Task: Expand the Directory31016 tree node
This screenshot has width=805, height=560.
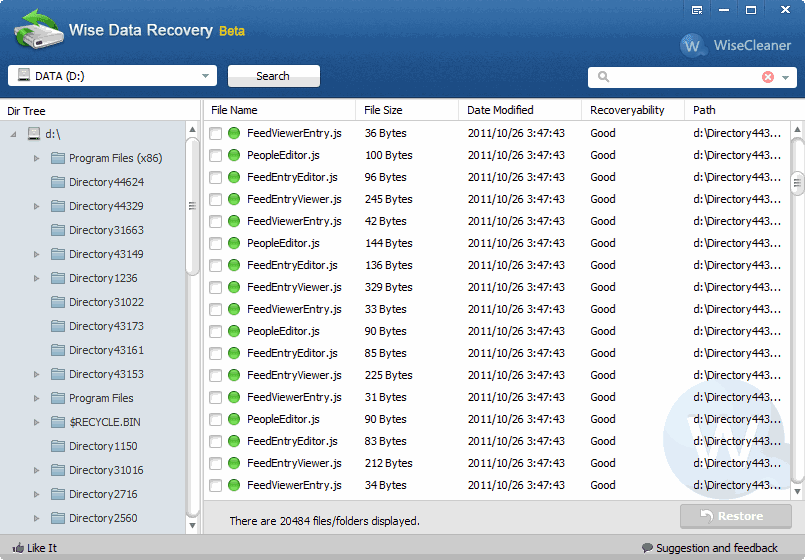Action: (x=36, y=470)
